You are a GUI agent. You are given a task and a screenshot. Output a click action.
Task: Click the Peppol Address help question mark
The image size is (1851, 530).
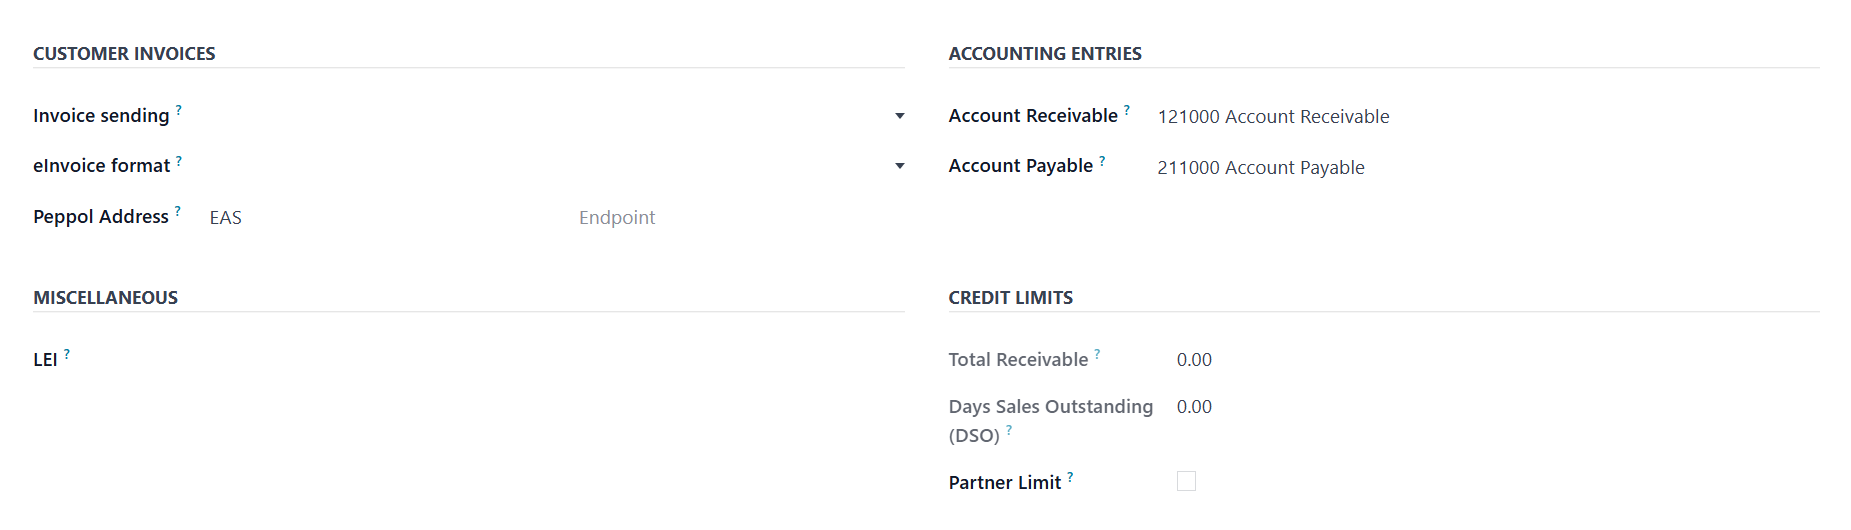[178, 210]
